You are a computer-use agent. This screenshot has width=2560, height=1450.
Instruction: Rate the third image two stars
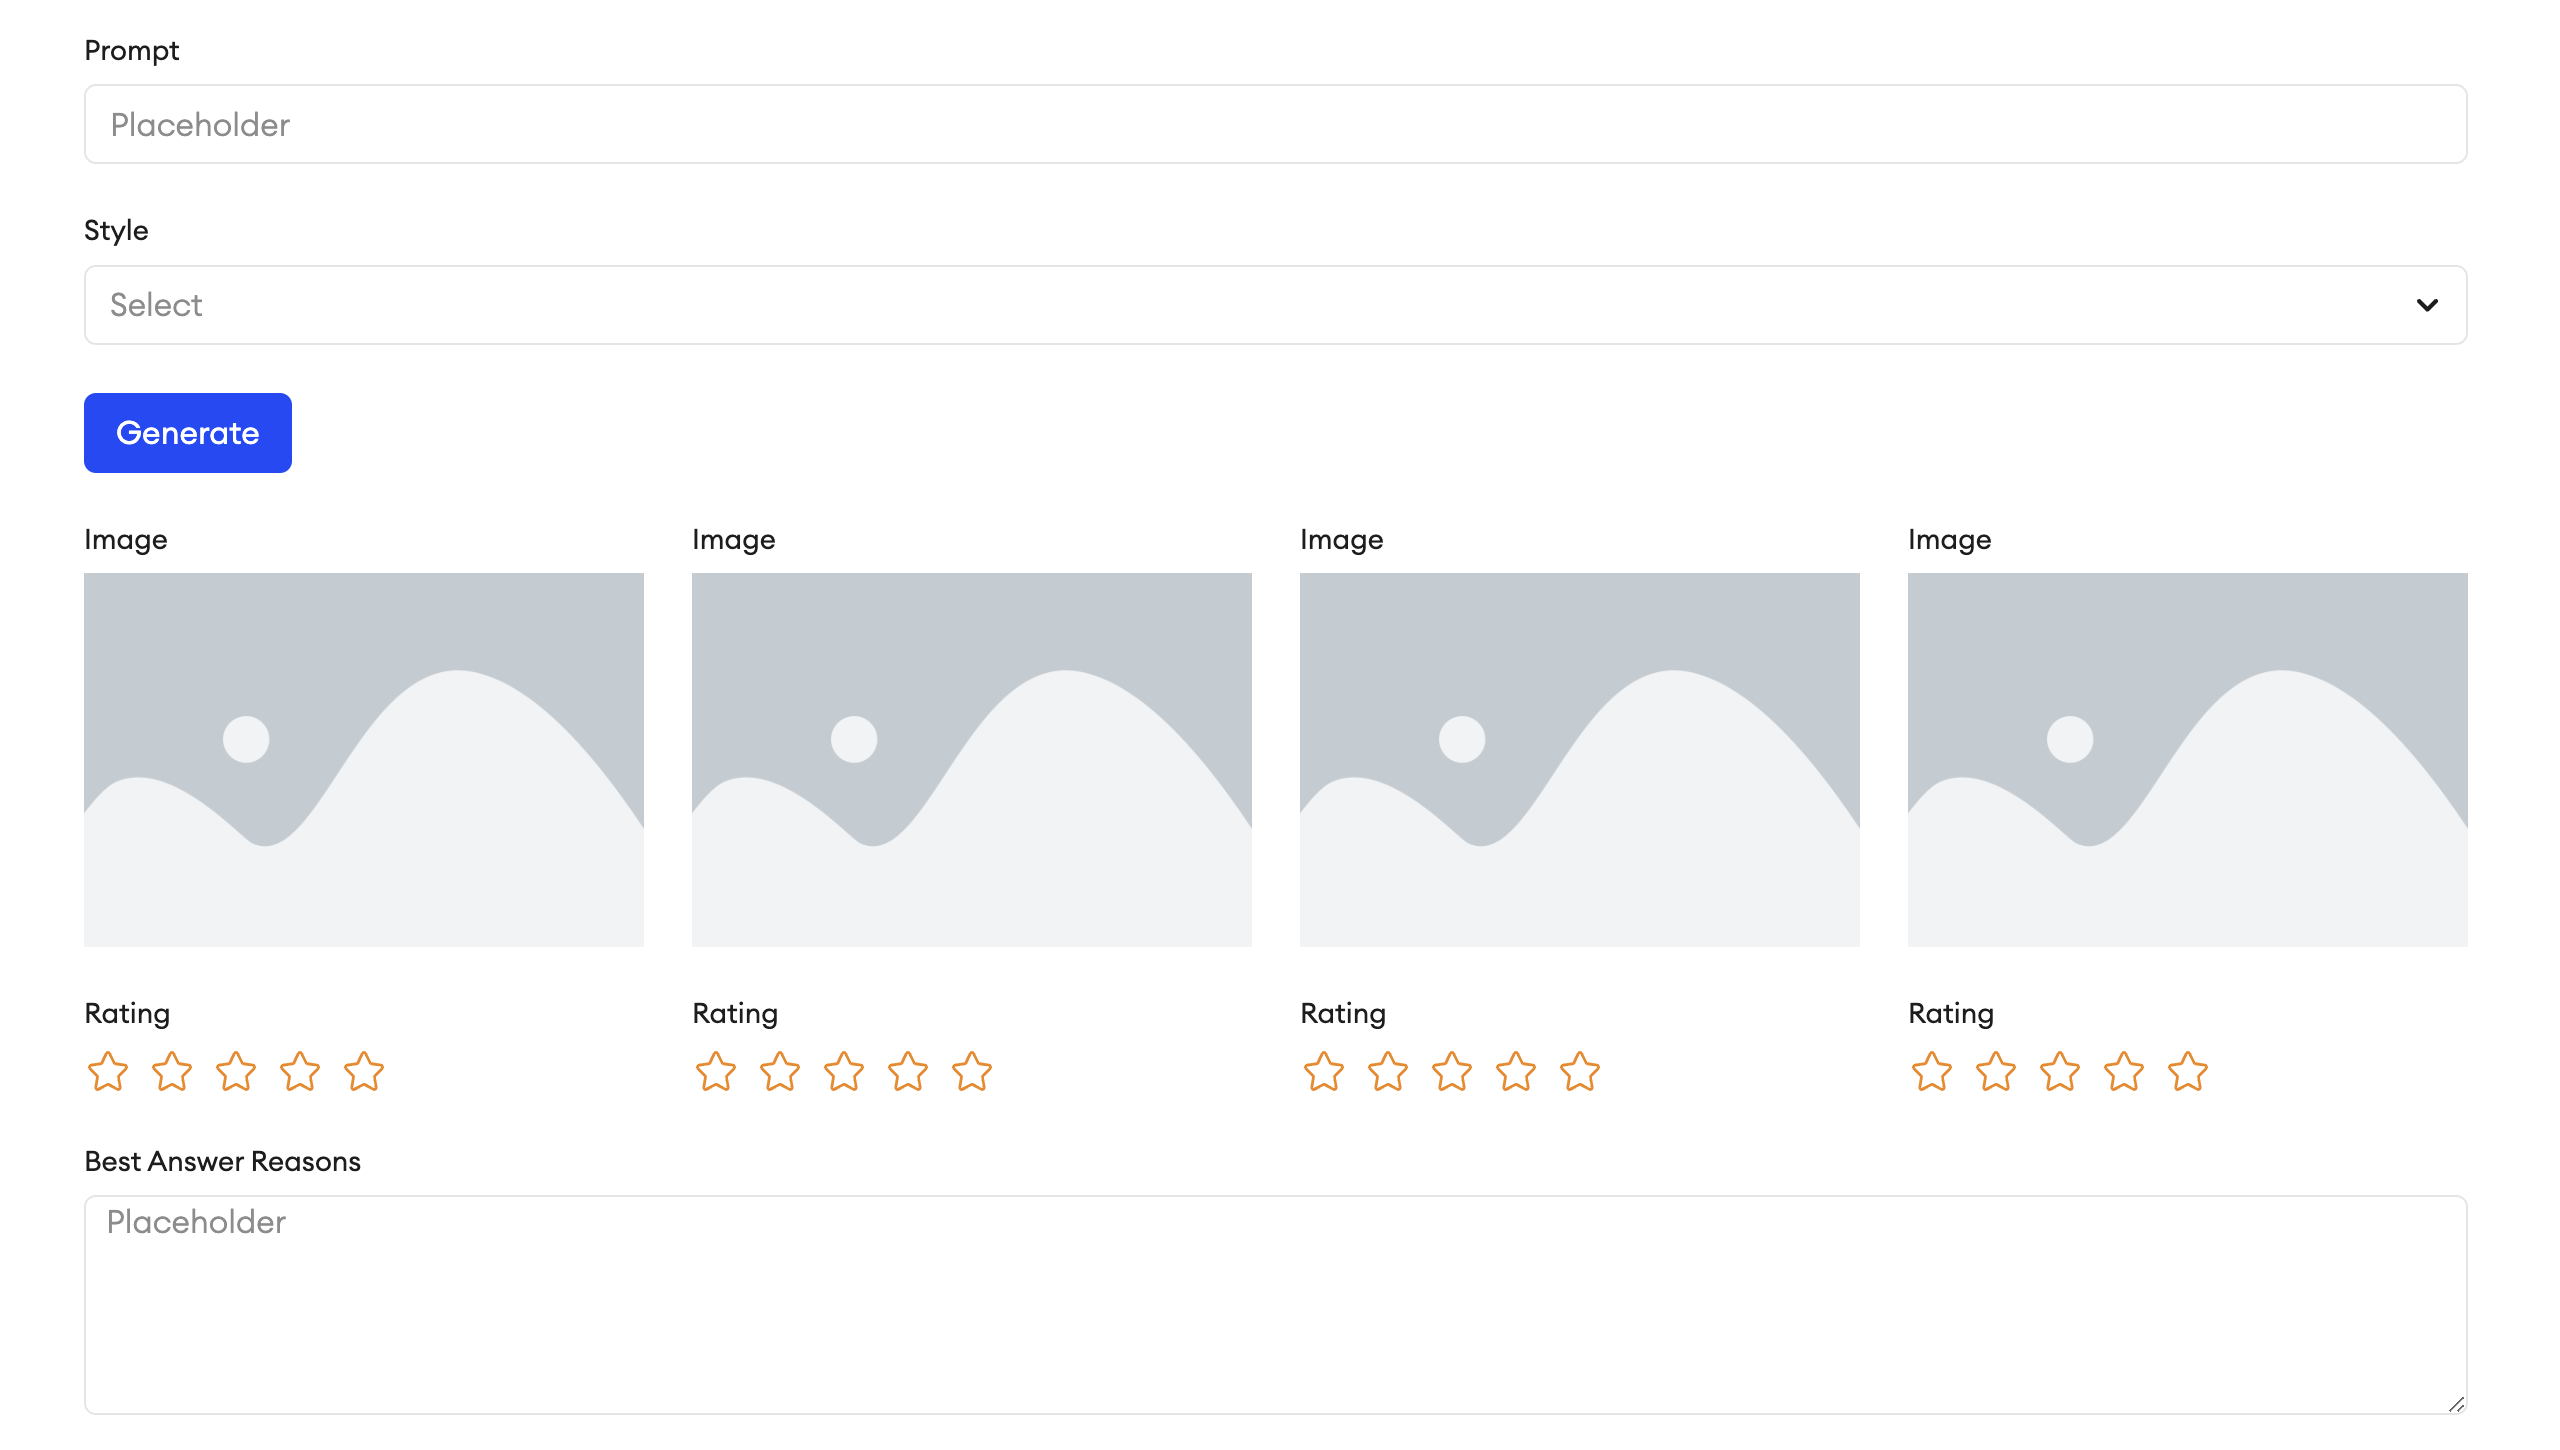[1388, 1072]
